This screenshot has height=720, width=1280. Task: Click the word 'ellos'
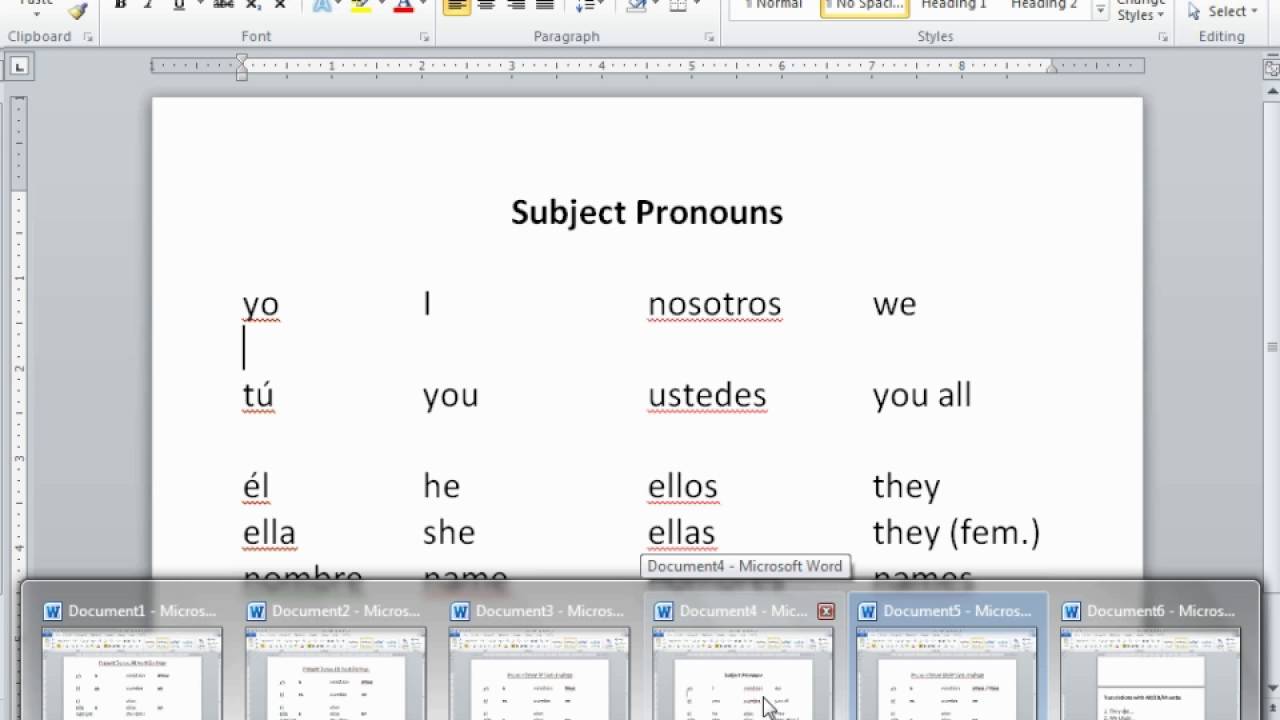click(x=683, y=486)
